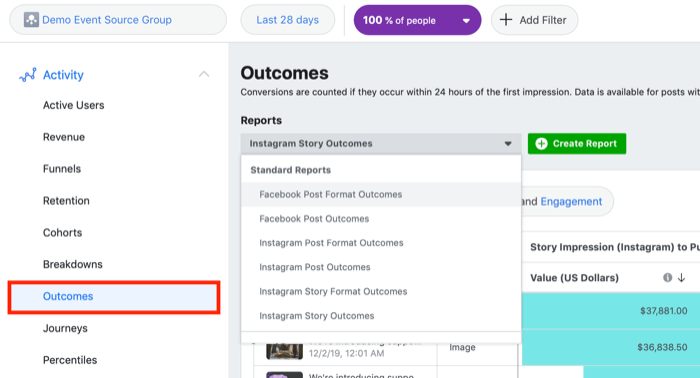This screenshot has height=378, width=700.
Task: Click the Demo Event Source Group icon
Action: coord(31,20)
